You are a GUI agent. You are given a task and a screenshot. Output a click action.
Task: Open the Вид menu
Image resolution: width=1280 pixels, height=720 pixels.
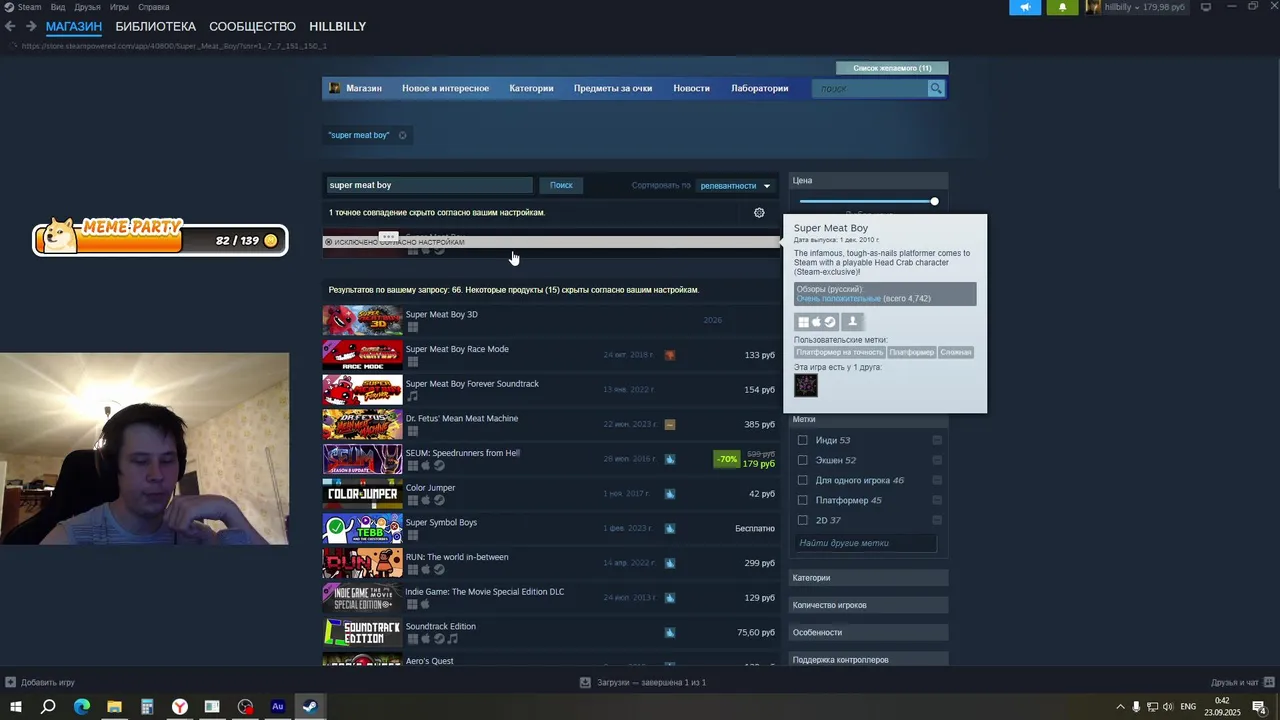pos(58,7)
